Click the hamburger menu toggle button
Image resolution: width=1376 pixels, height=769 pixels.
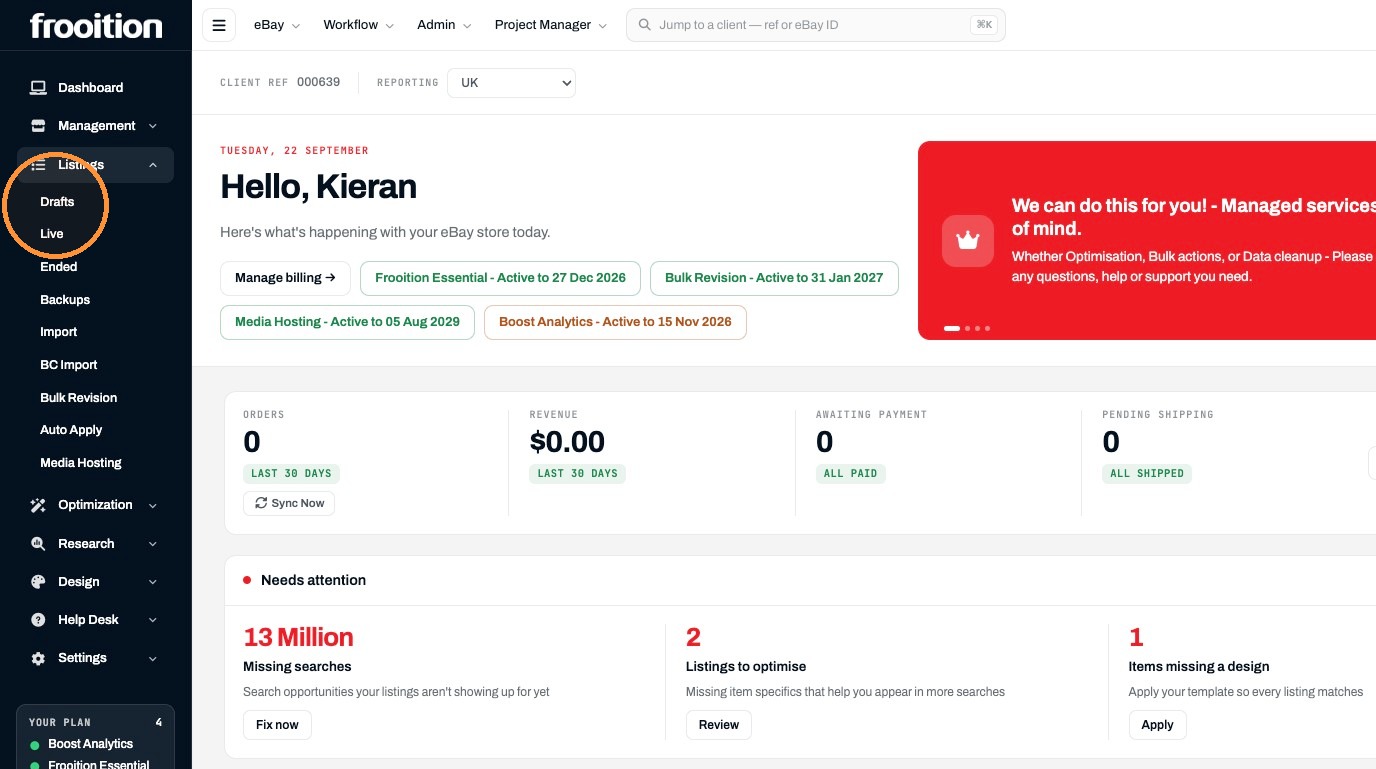pyautogui.click(x=219, y=25)
